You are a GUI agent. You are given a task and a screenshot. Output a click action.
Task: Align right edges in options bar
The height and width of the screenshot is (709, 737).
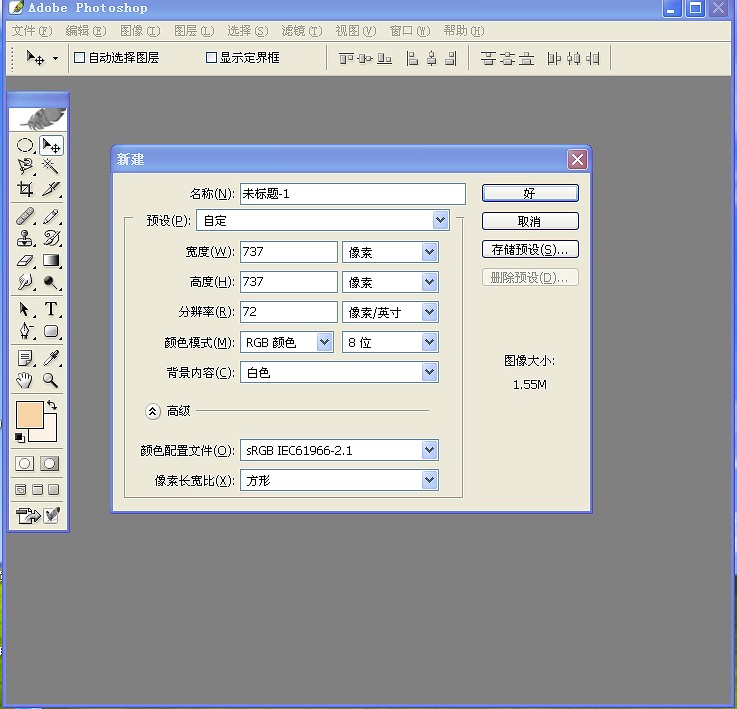pyautogui.click(x=451, y=58)
